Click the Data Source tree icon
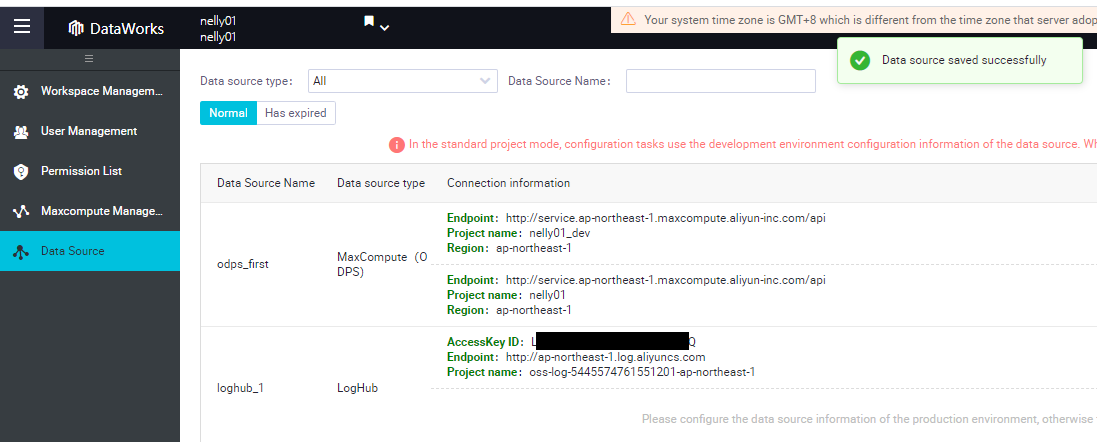This screenshot has width=1097, height=442. coord(21,252)
